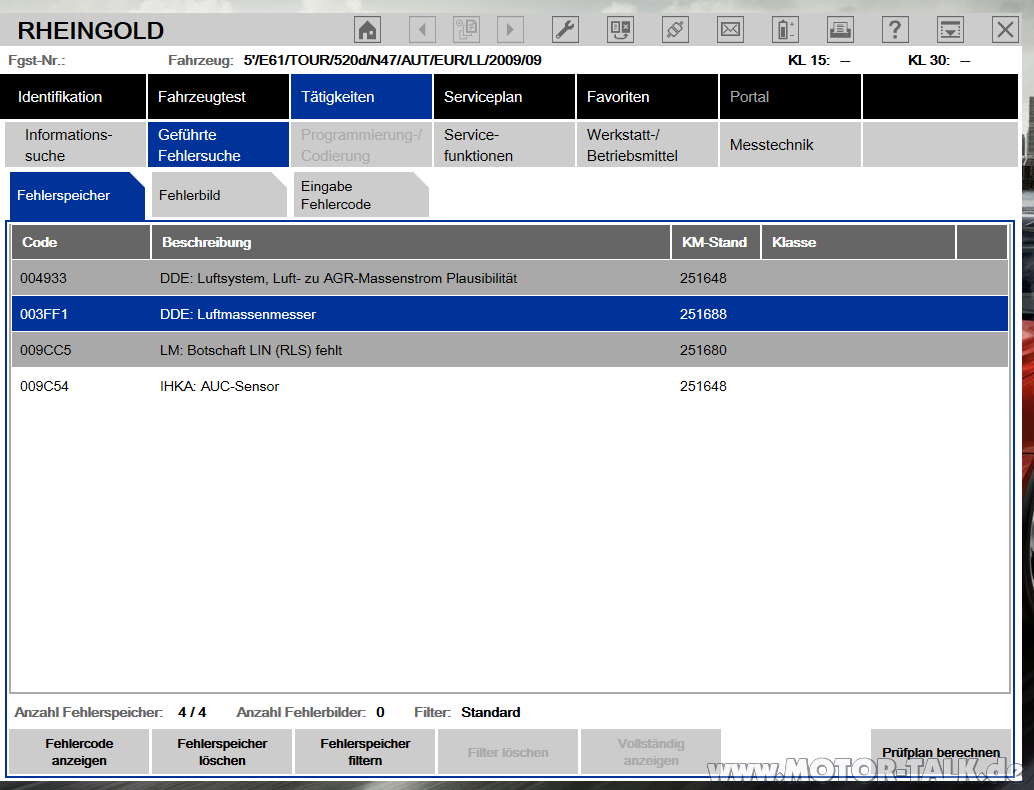Click the 'KL 15:' status label
This screenshot has width=1034, height=790.
808,61
